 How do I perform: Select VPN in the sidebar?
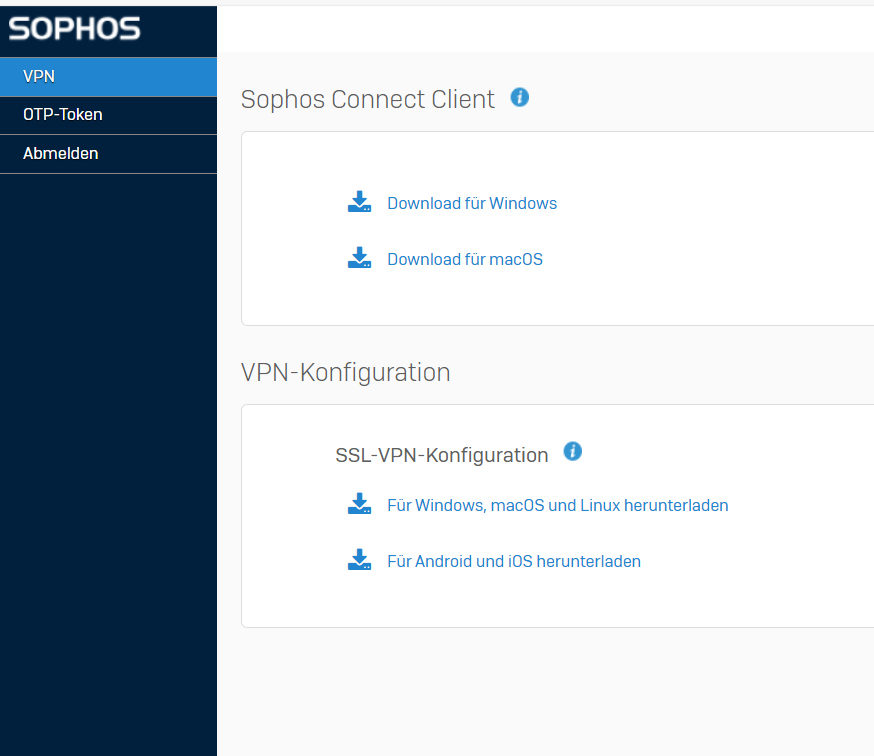[108, 77]
